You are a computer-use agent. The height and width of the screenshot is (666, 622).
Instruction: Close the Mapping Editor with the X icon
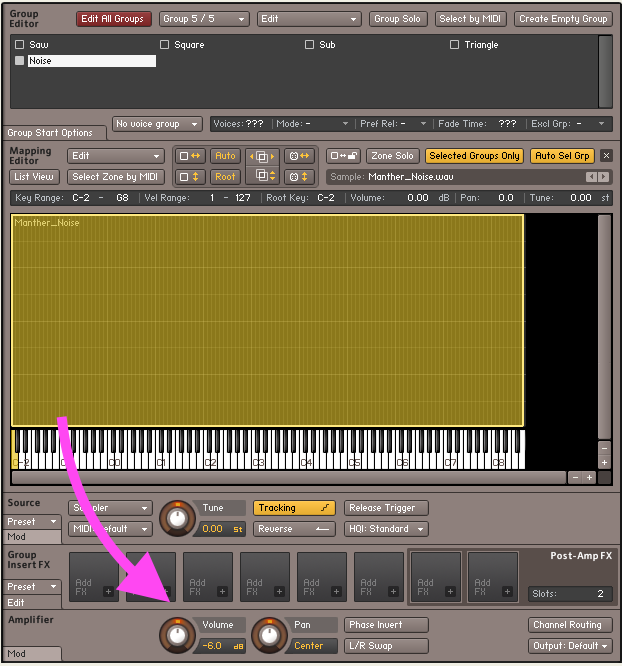(x=606, y=156)
